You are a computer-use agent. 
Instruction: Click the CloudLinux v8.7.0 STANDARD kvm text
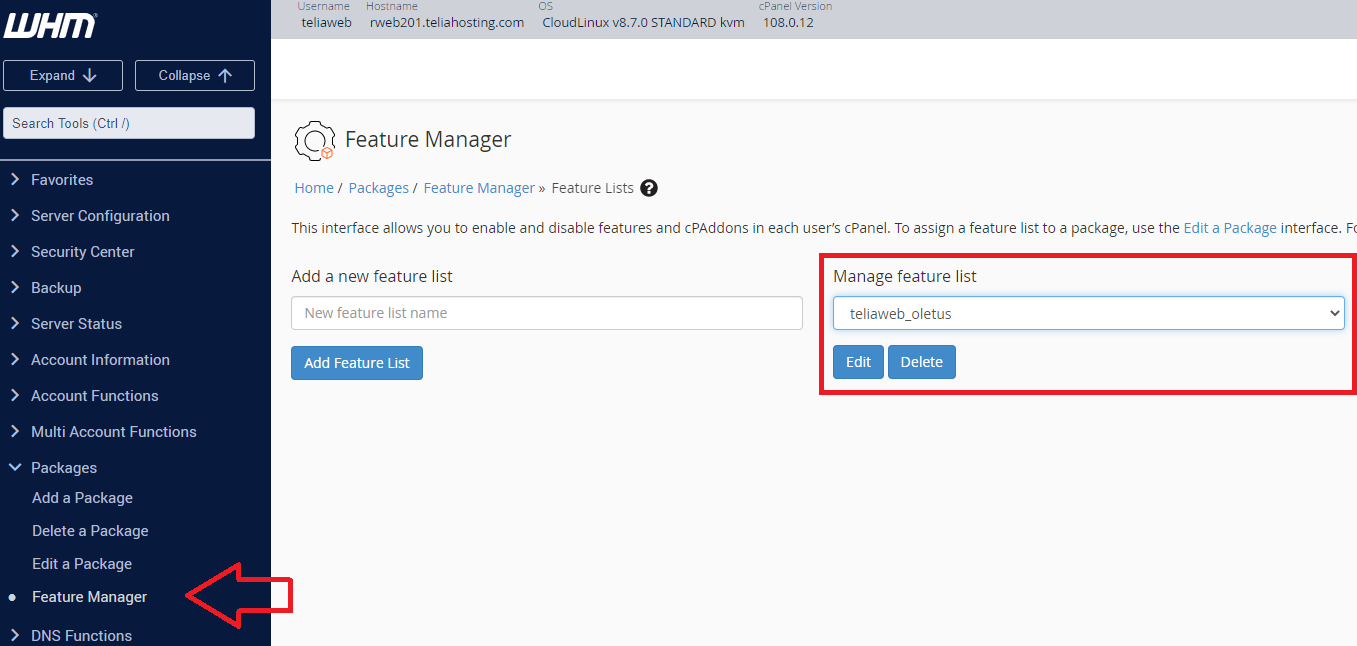[643, 23]
